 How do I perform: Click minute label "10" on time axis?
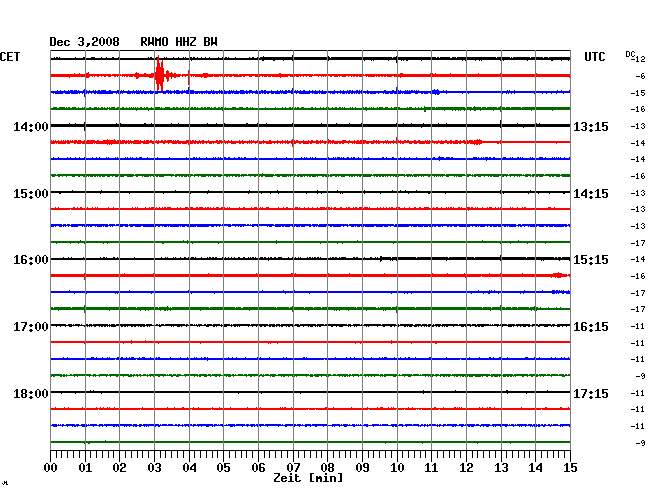point(397,467)
